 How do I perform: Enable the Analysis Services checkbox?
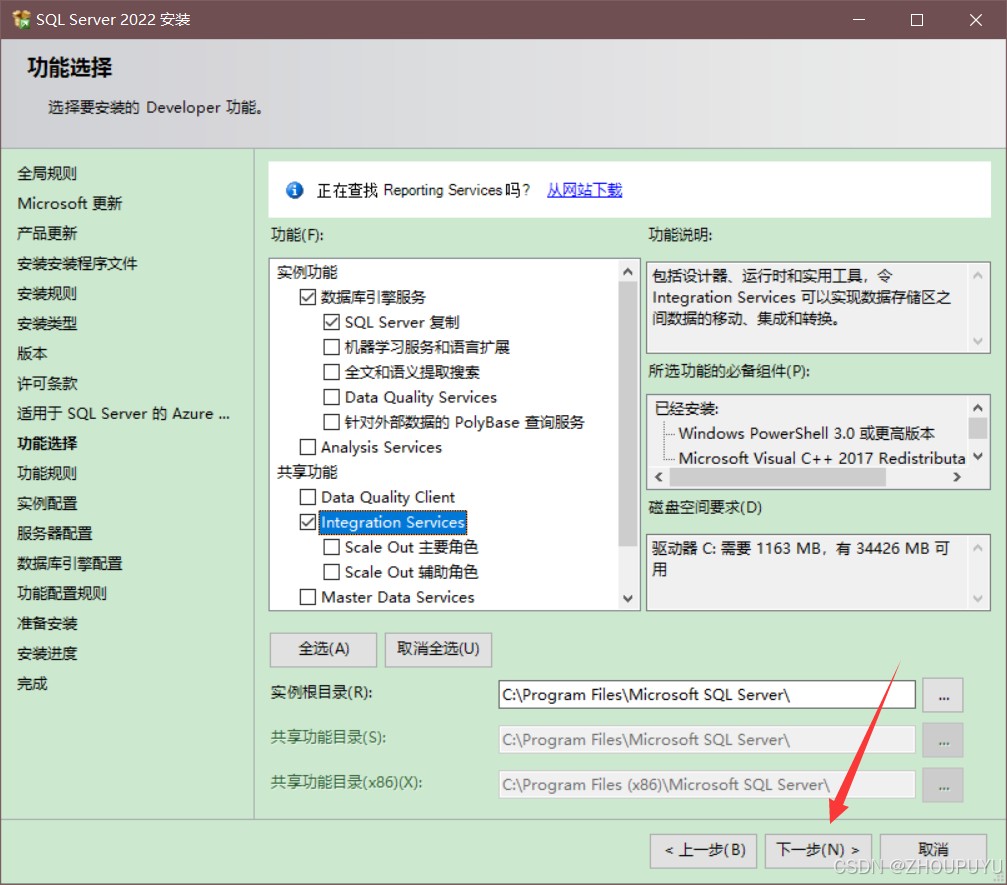pos(308,447)
